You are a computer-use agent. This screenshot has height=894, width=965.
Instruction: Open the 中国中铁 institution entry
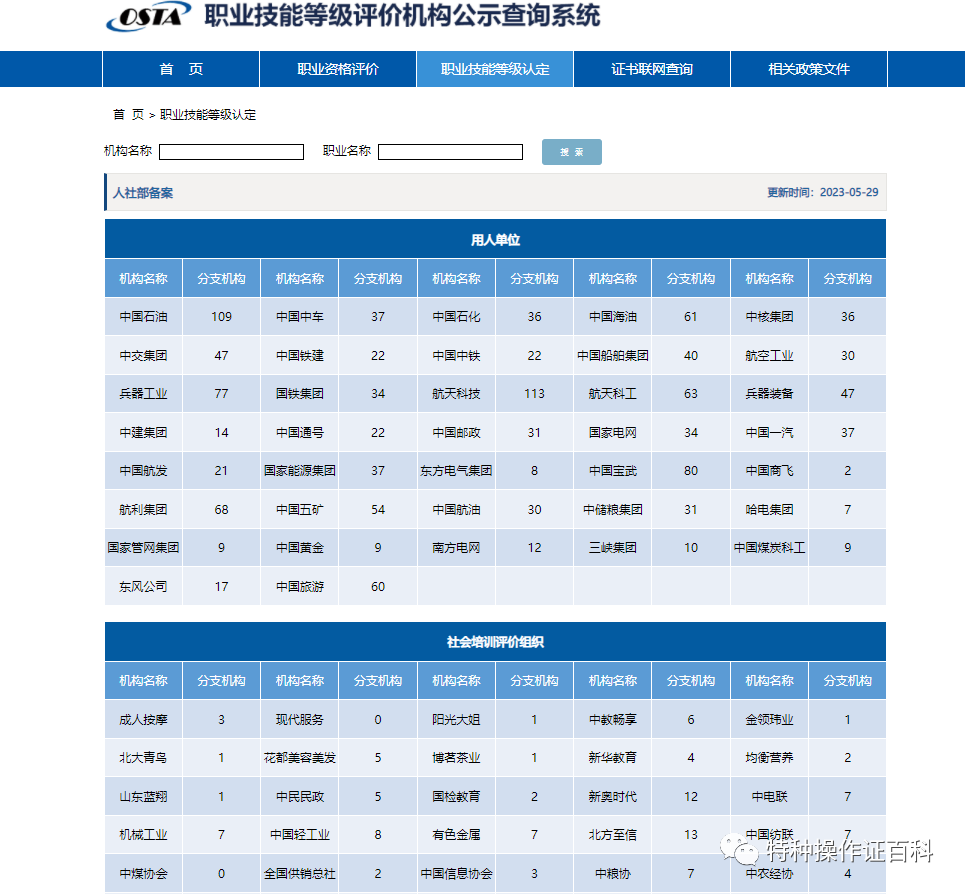click(x=456, y=356)
